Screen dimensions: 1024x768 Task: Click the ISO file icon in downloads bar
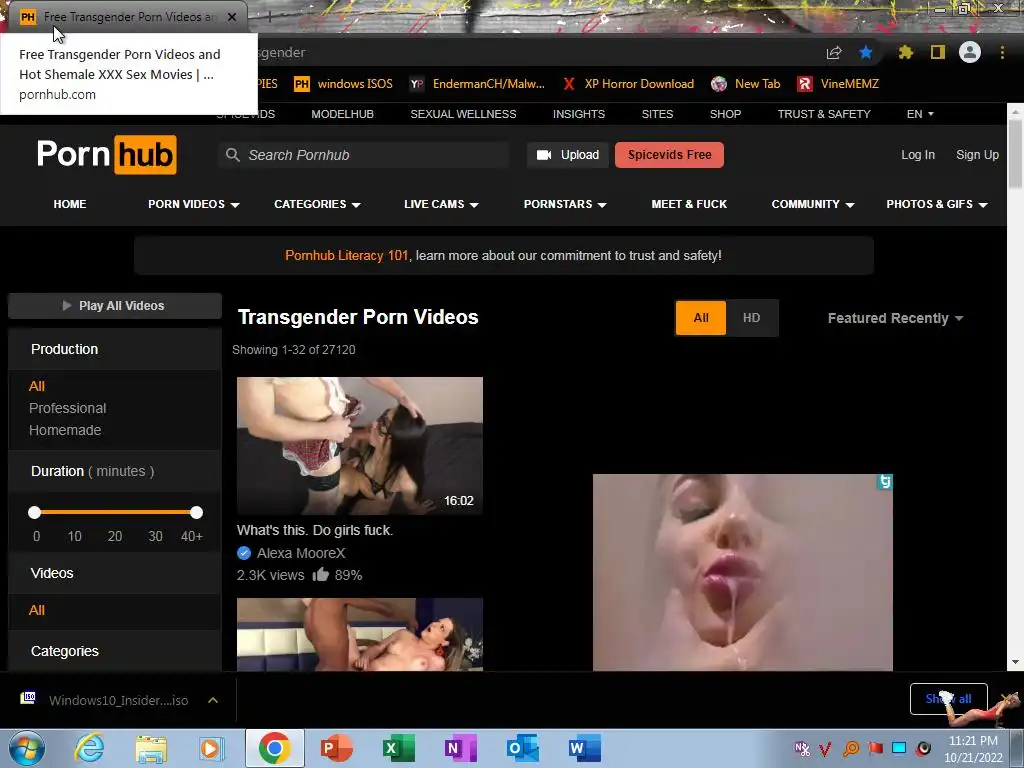[x=28, y=698]
